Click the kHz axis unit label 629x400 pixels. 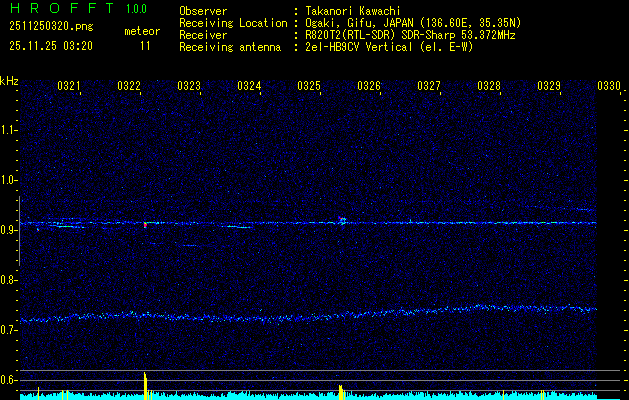point(9,81)
